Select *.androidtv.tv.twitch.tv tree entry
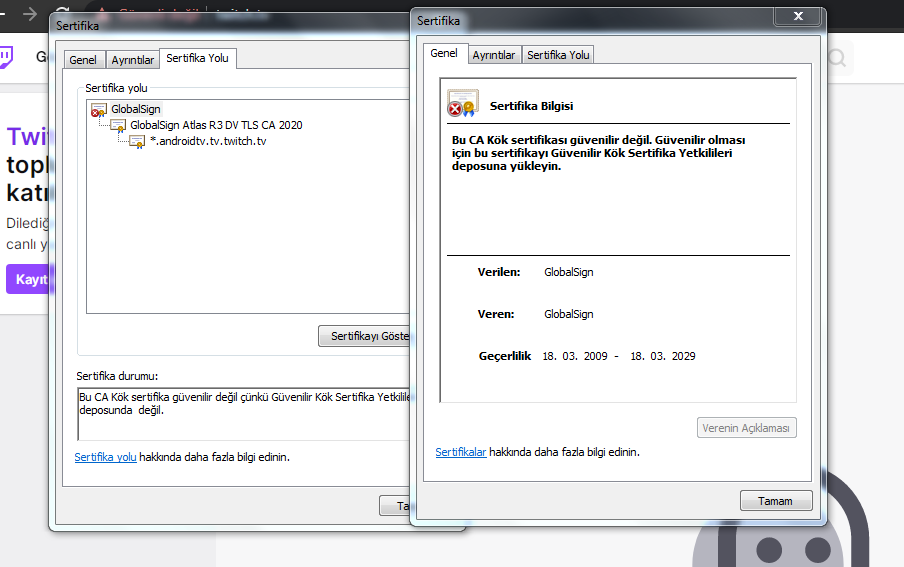Image resolution: width=904 pixels, height=567 pixels. click(208, 141)
